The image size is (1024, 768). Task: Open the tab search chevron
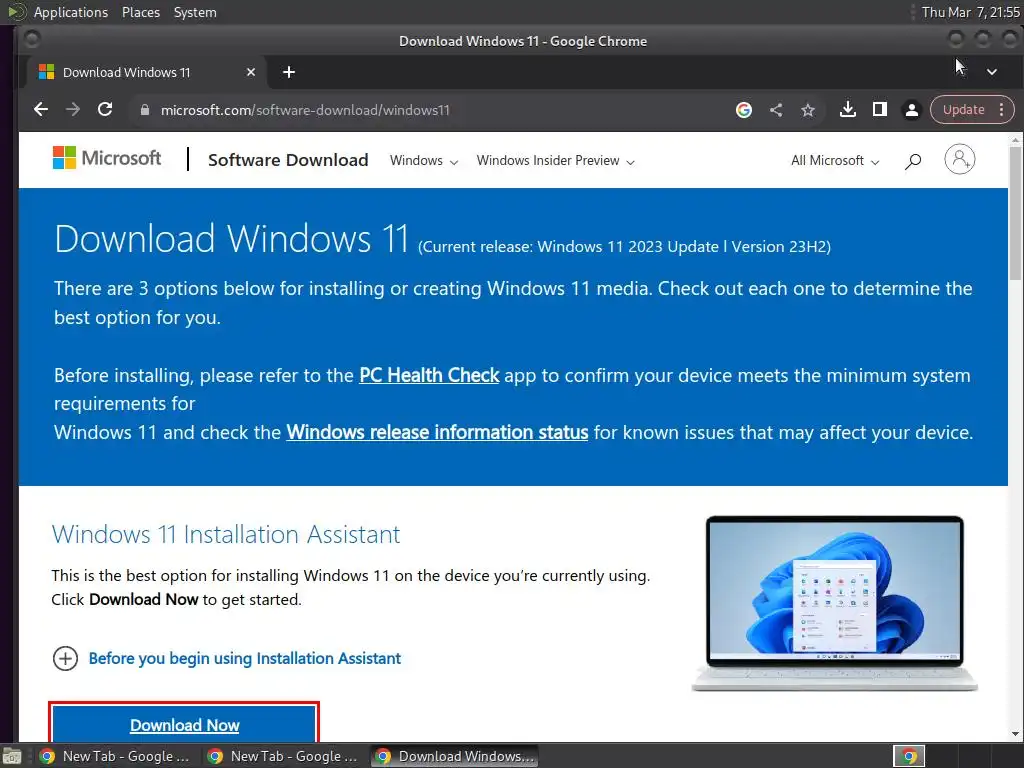tap(991, 72)
